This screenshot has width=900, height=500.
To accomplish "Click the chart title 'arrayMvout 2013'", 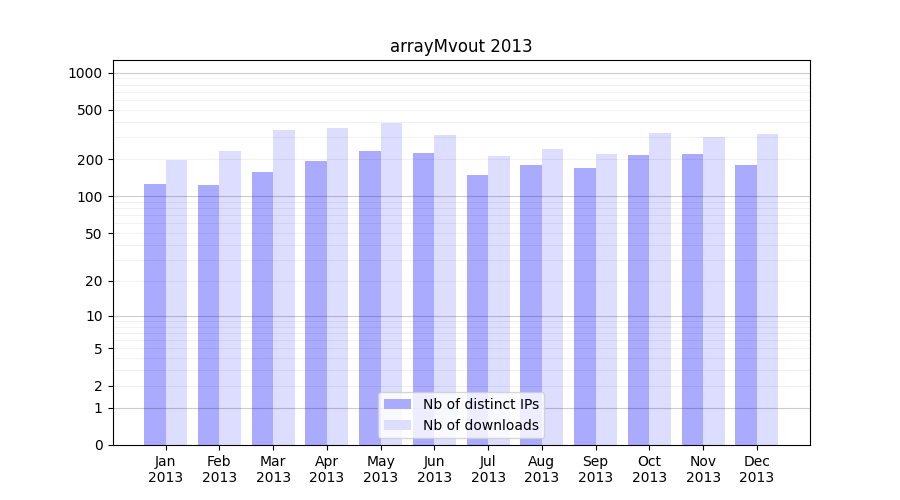I will pyautogui.click(x=461, y=46).
